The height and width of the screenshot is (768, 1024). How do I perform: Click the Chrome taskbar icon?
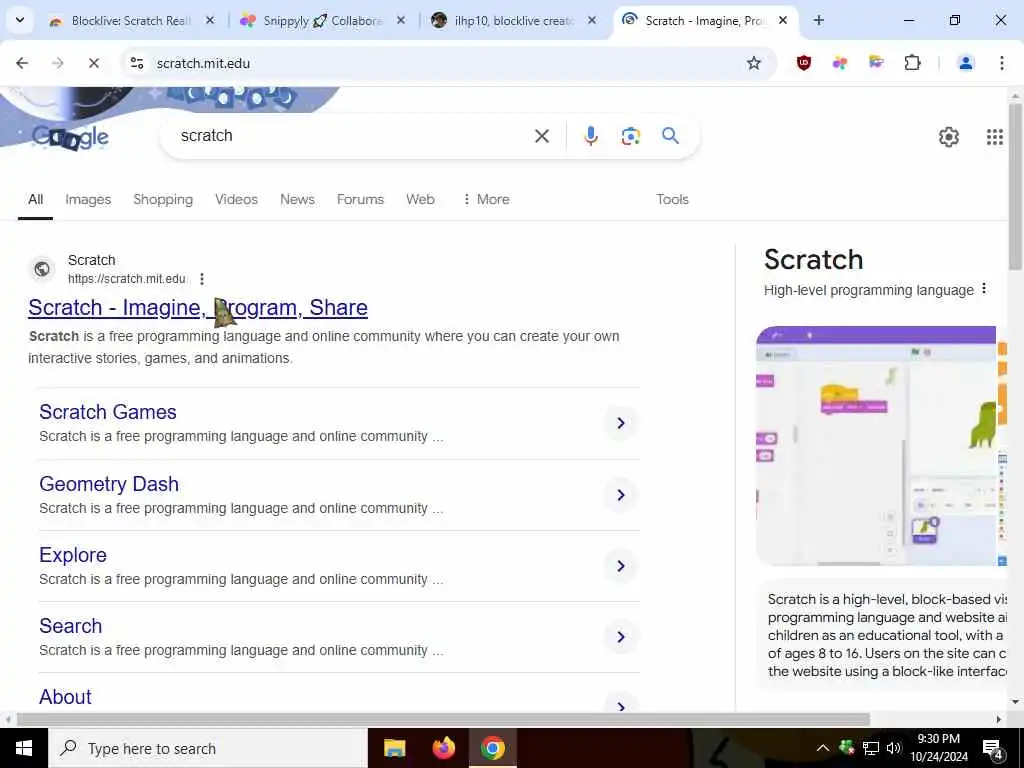click(x=492, y=748)
